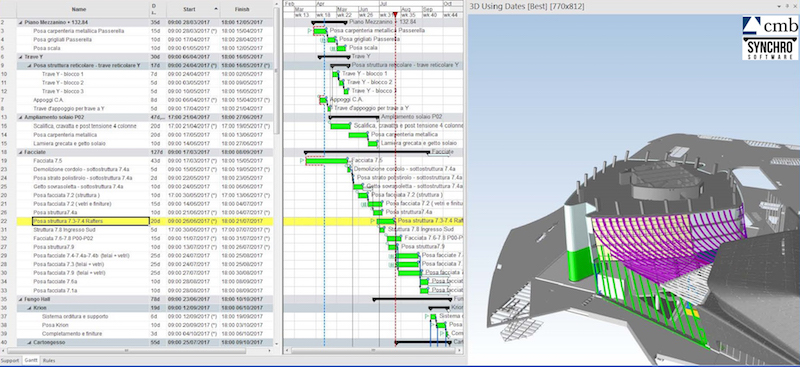Collapse the Trave Y summary task
The height and width of the screenshot is (367, 800).
(x=20, y=57)
